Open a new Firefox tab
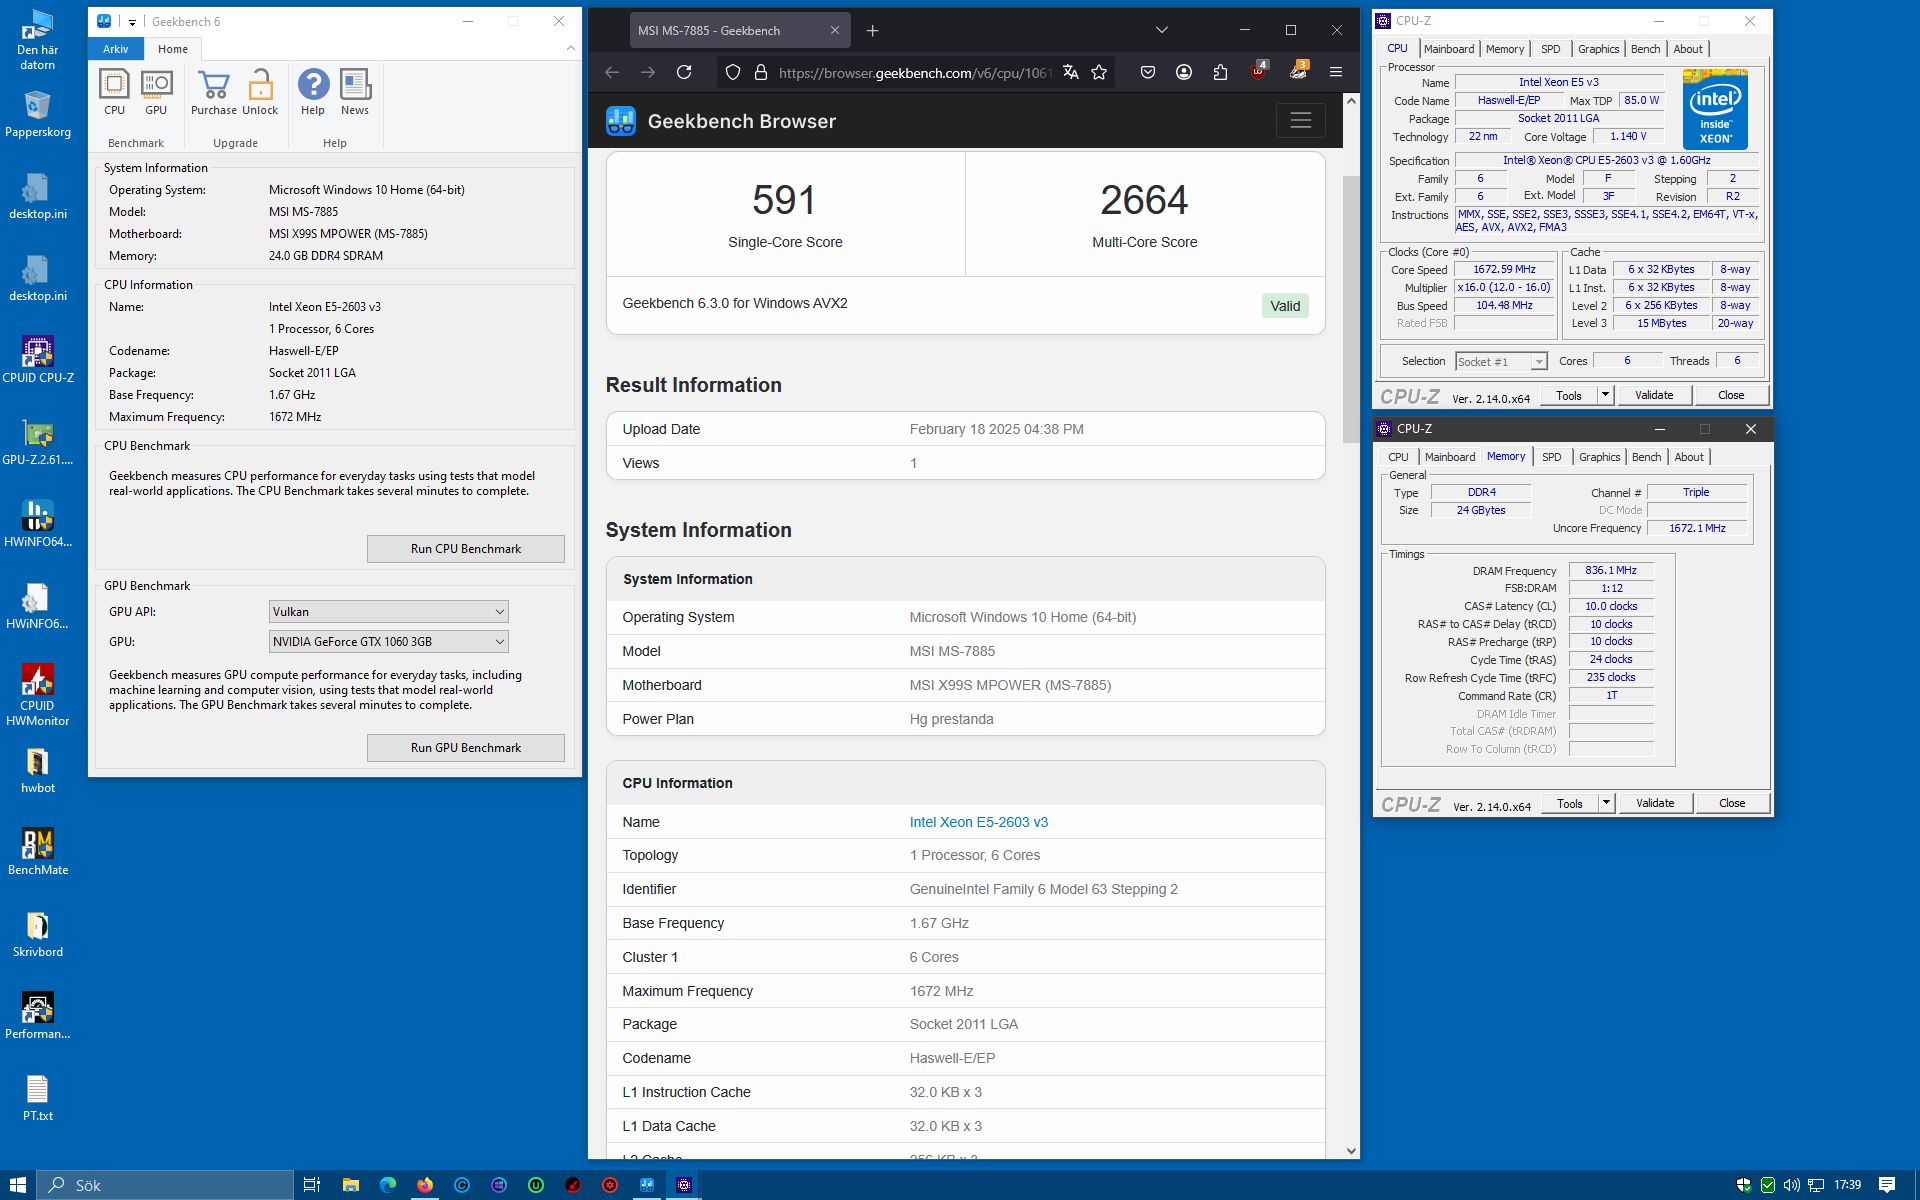Screen dimensions: 1920x1200 point(872,31)
